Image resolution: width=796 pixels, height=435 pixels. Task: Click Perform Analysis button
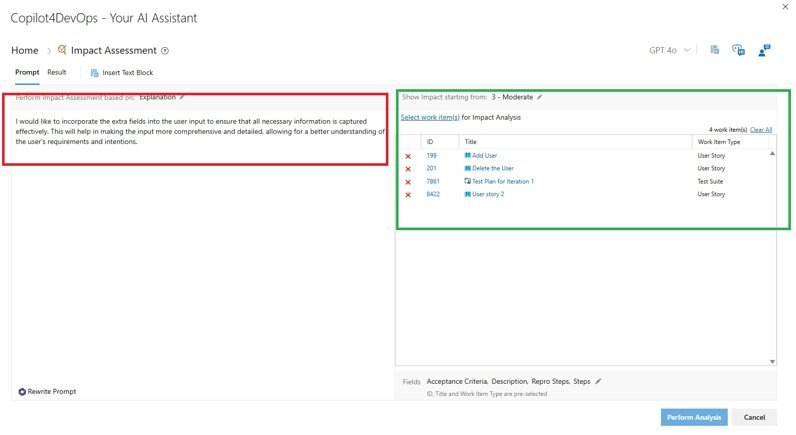694,417
